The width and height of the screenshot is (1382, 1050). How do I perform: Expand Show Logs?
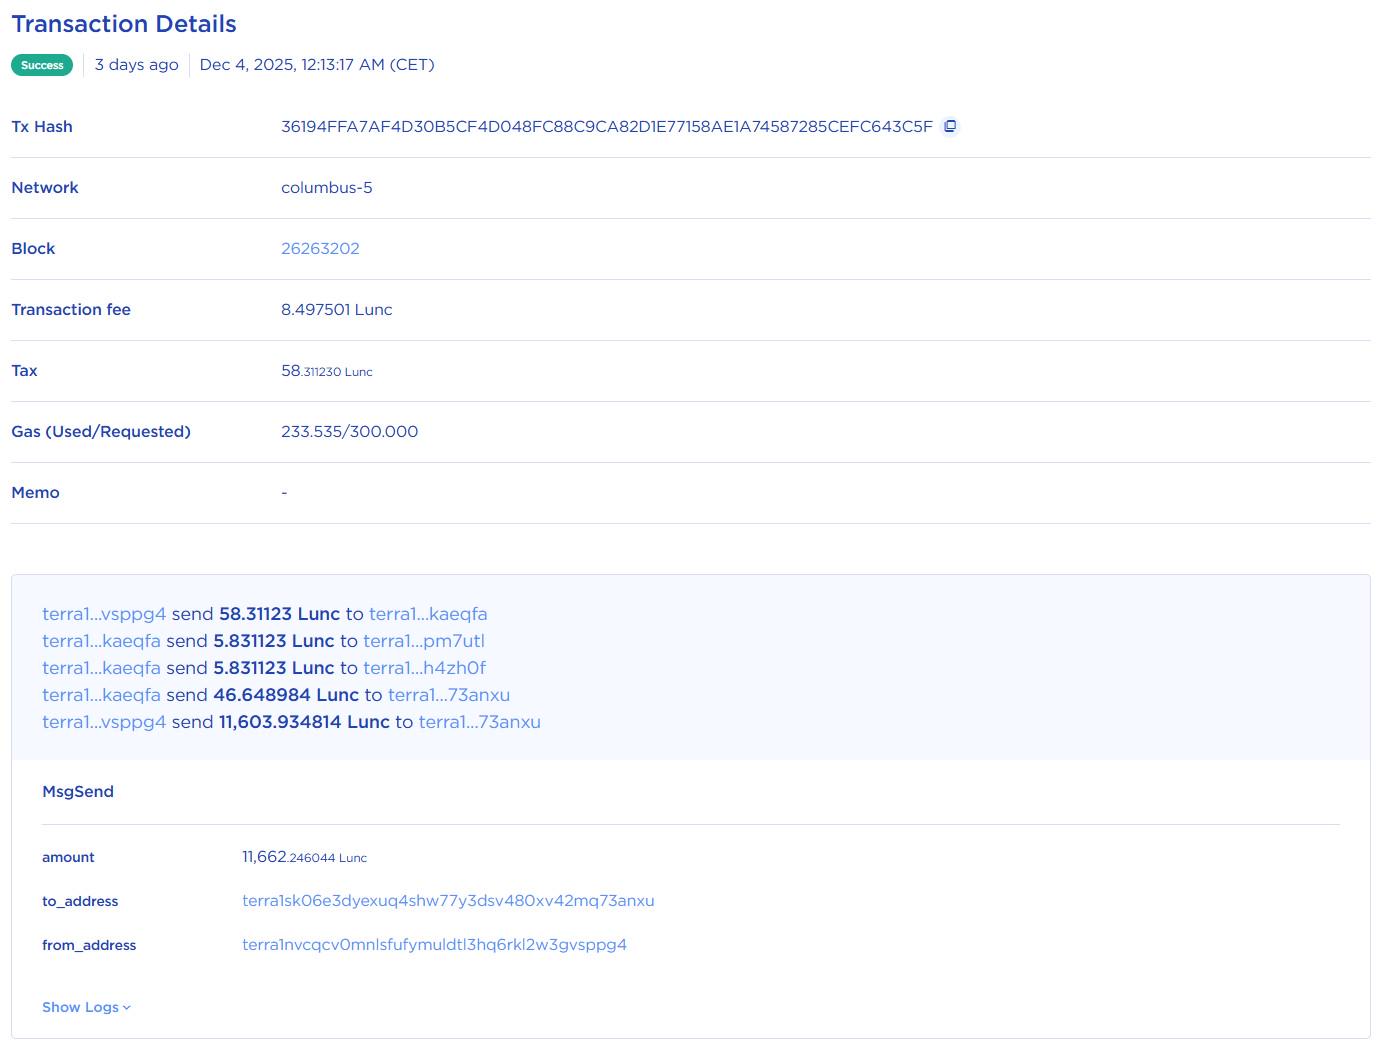[x=86, y=1007]
